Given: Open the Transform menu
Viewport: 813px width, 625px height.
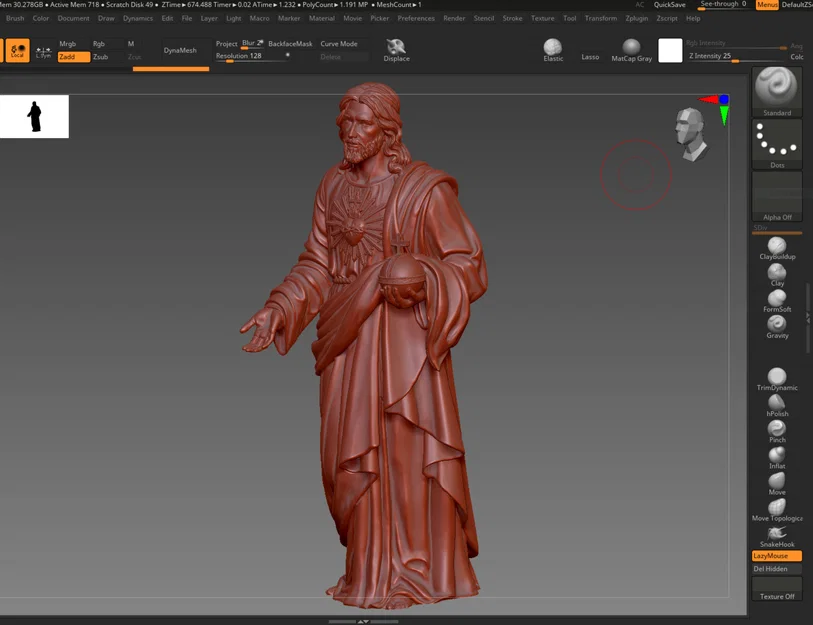Looking at the screenshot, I should point(600,18).
